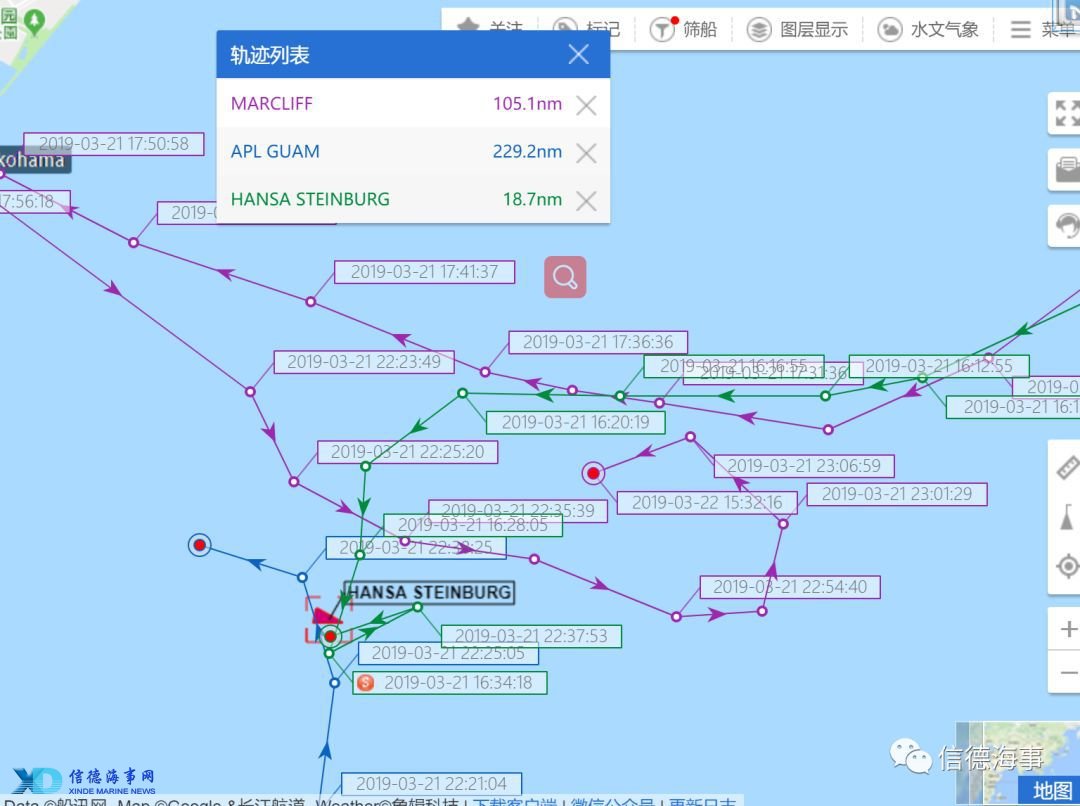Click timestamp label 2019-03-21 17:50:58
This screenshot has height=806, width=1080.
pyautogui.click(x=114, y=143)
